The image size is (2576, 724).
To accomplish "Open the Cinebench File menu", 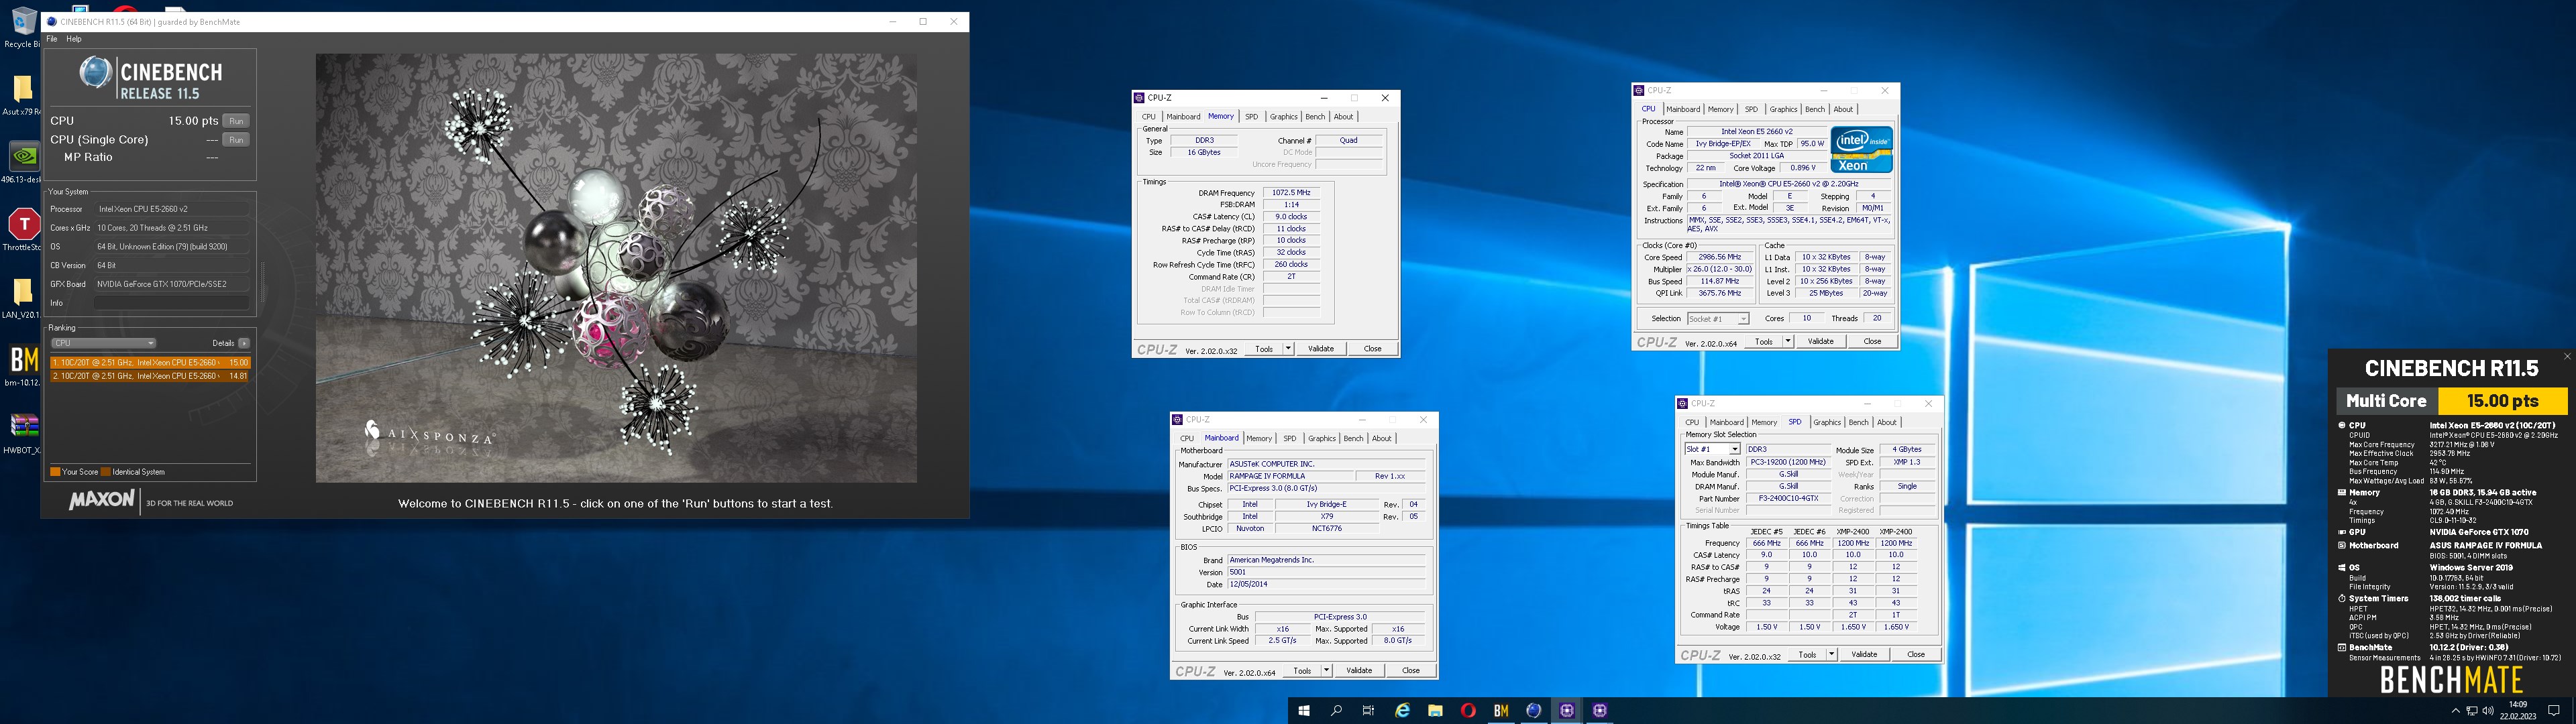I will (x=52, y=39).
